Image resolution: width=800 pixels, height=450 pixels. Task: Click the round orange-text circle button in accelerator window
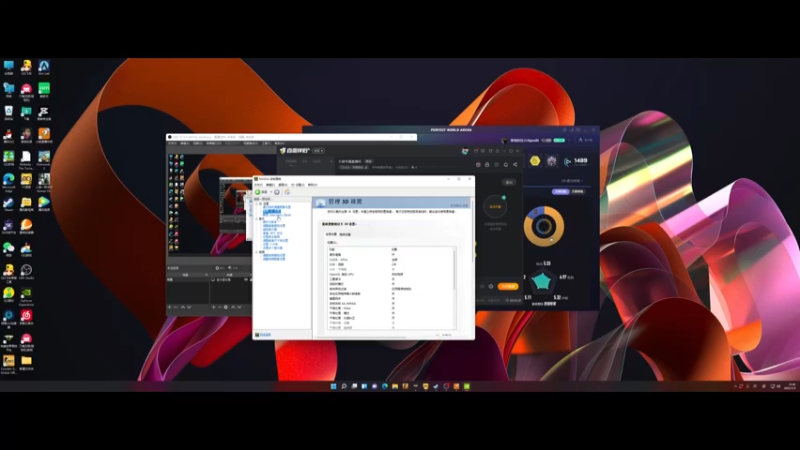(x=495, y=207)
